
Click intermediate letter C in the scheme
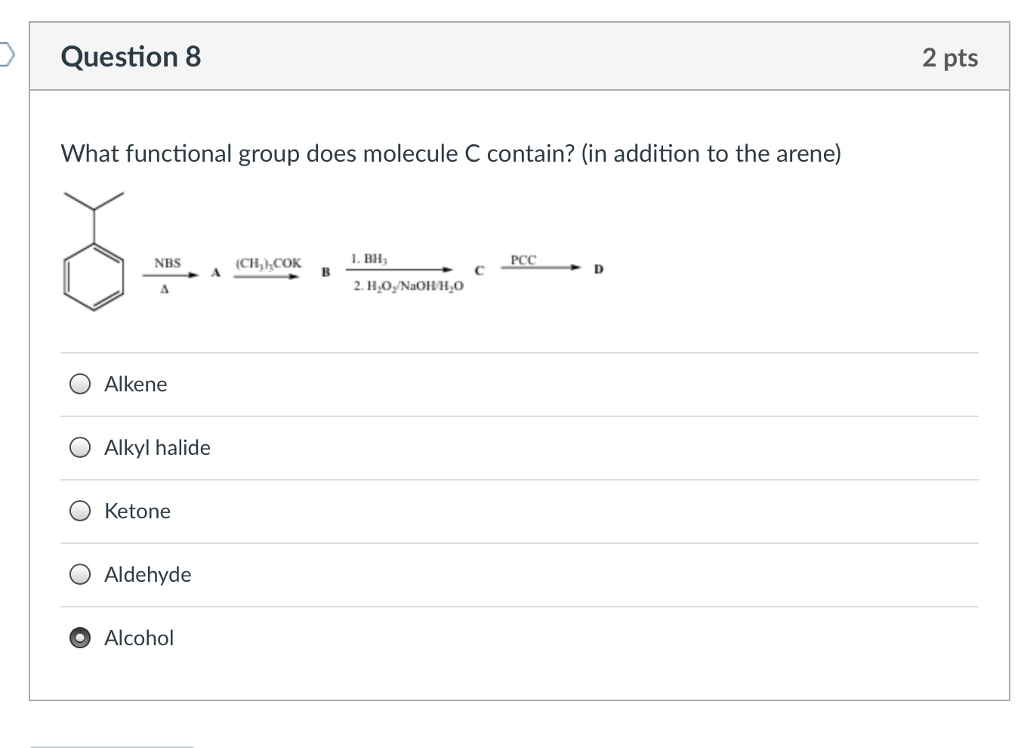point(478,269)
